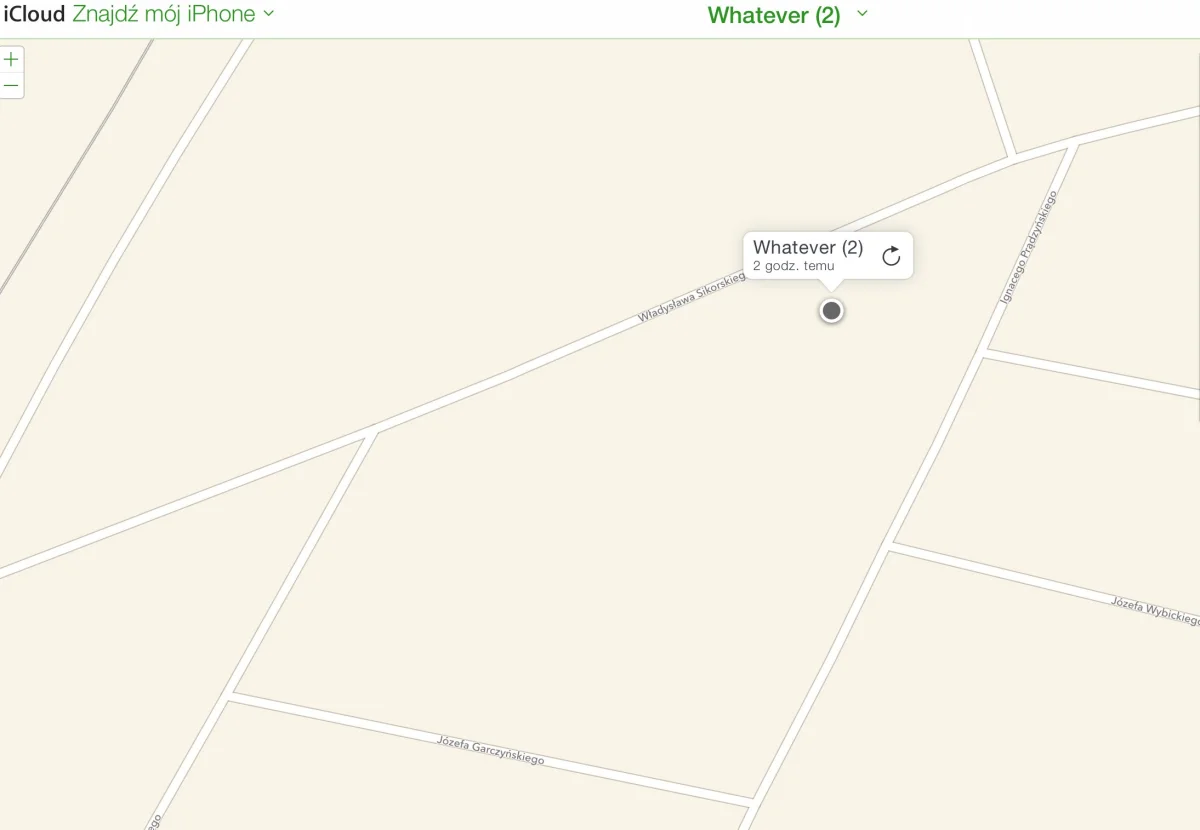This screenshot has height=830, width=1200.
Task: Refresh location of Whatever (2) device
Action: [891, 256]
